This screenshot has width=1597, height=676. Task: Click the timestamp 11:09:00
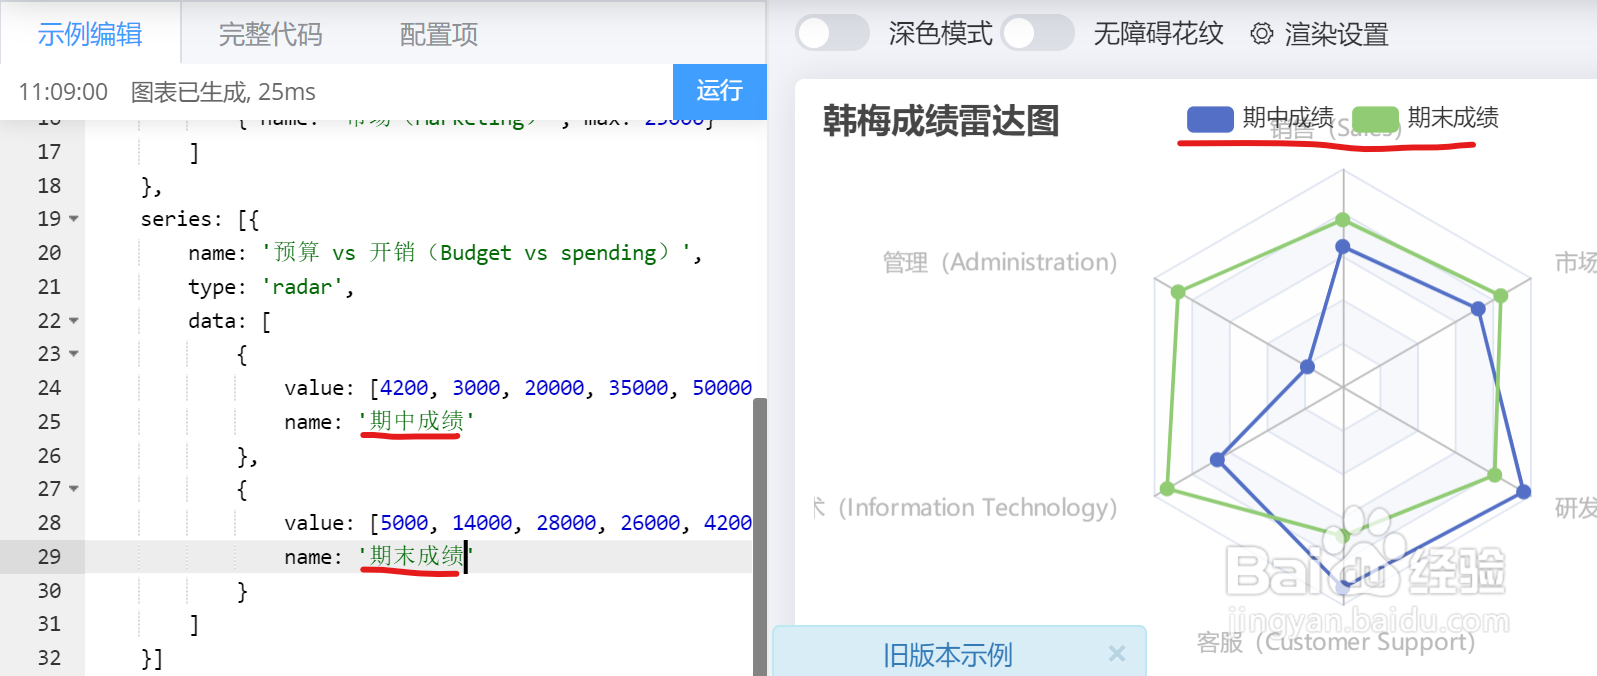[x=63, y=92]
